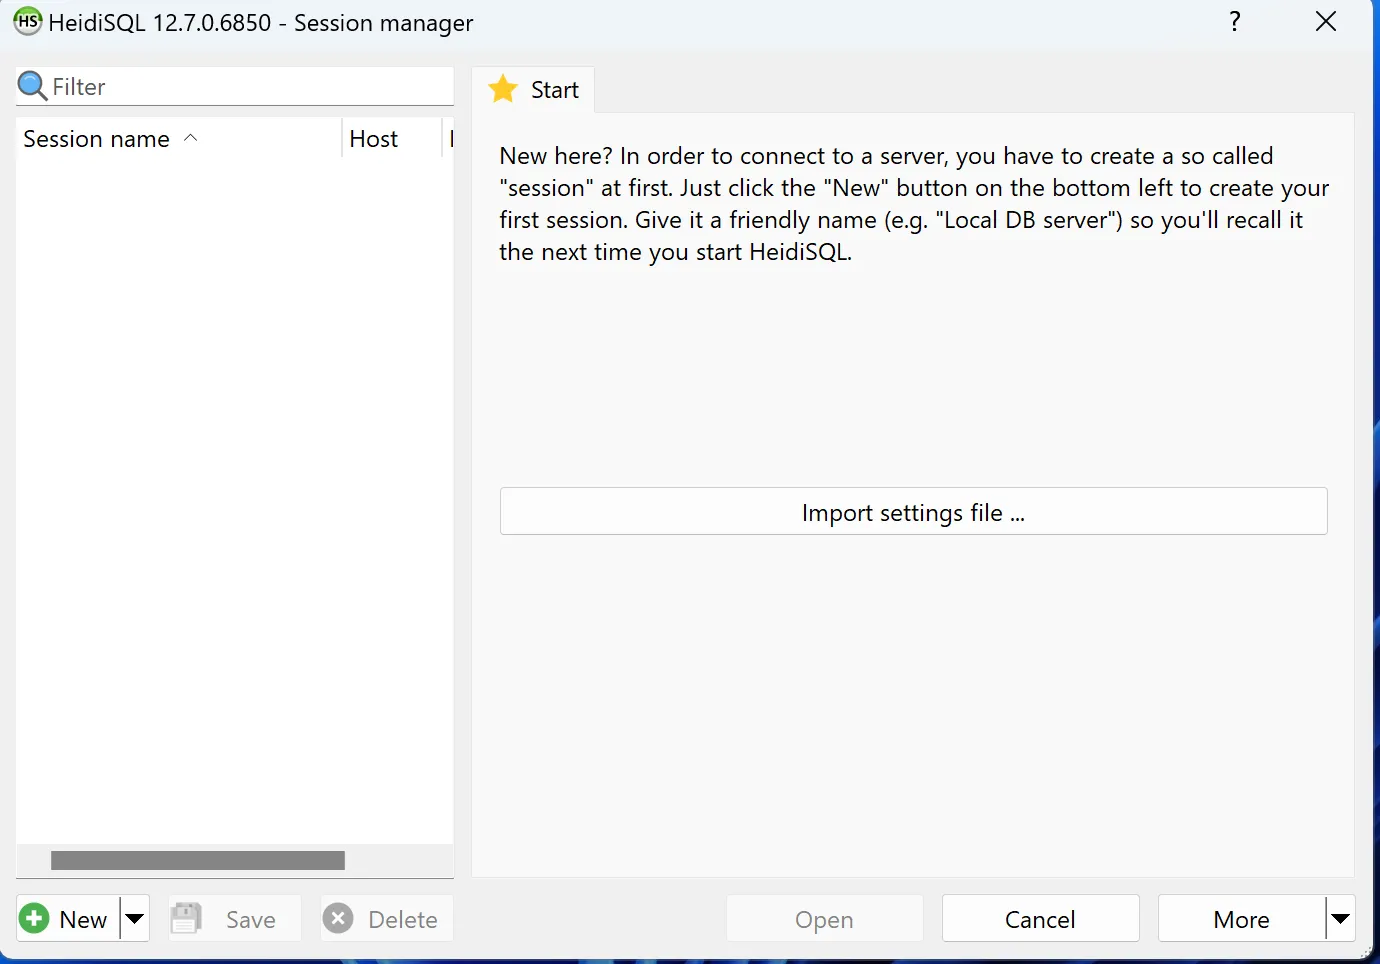Click the More button
1380x964 pixels.
point(1242,919)
